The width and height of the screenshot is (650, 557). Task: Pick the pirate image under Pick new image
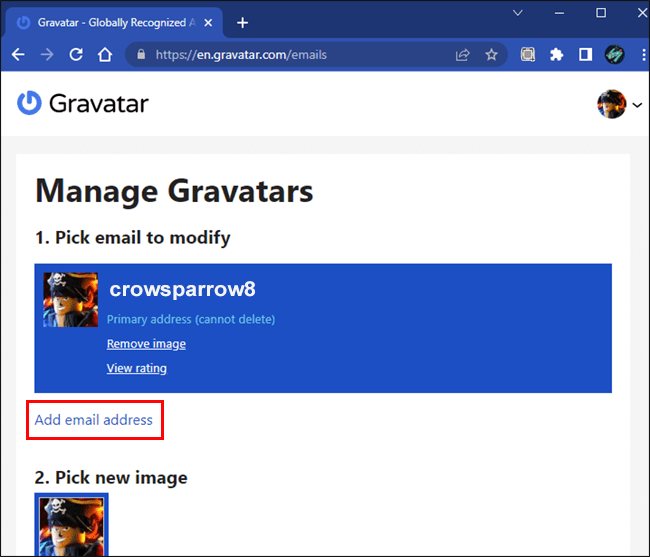[x=71, y=525]
